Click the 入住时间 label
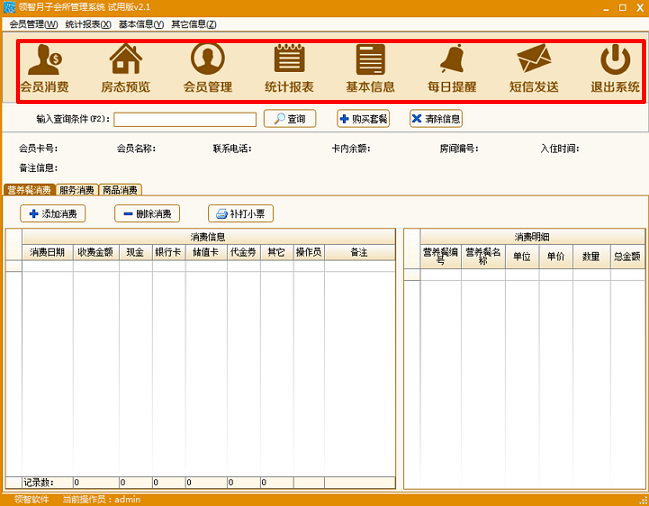This screenshot has width=649, height=506. point(560,148)
